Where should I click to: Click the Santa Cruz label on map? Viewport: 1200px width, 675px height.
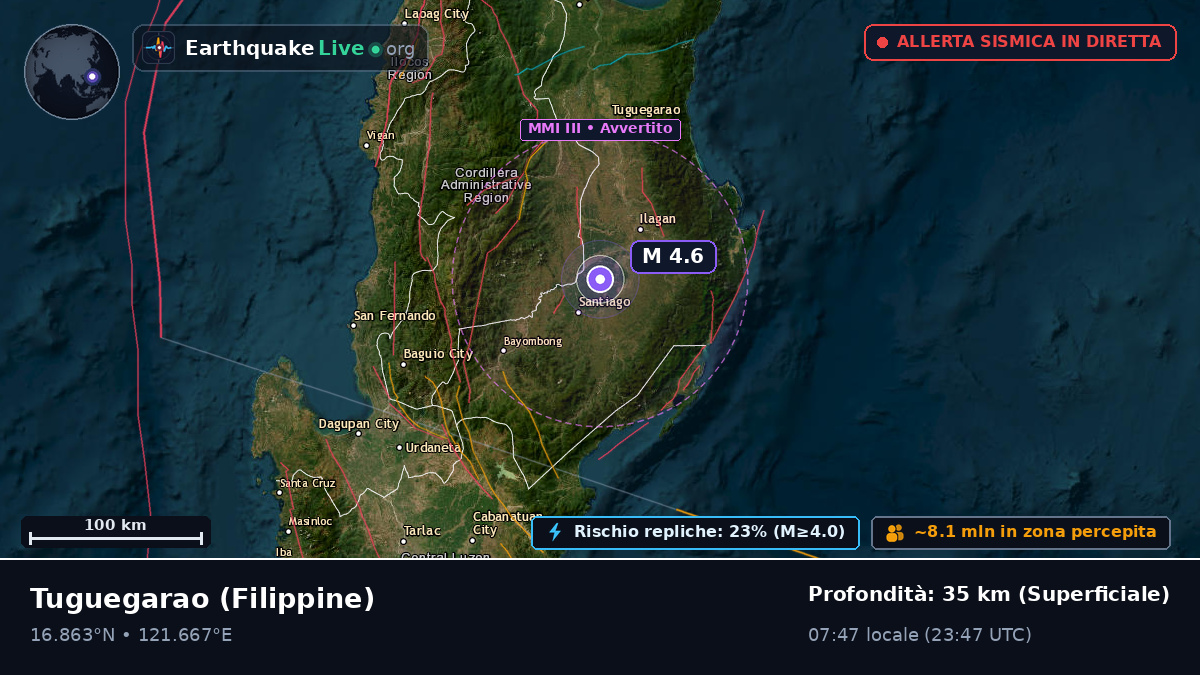pos(308,483)
